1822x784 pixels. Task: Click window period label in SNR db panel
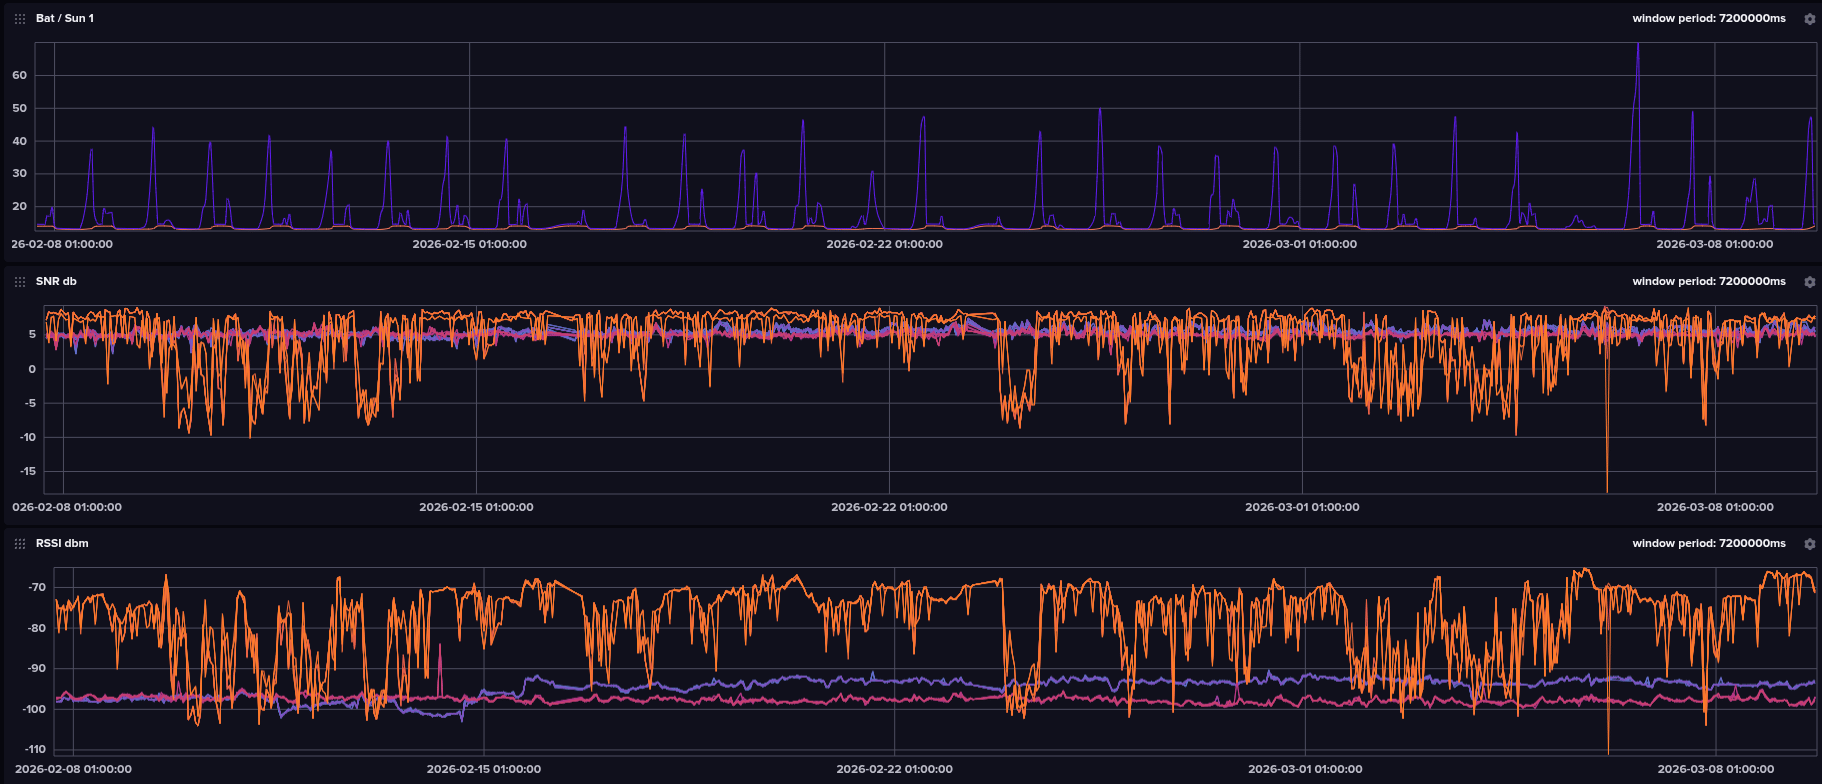pyautogui.click(x=1708, y=282)
